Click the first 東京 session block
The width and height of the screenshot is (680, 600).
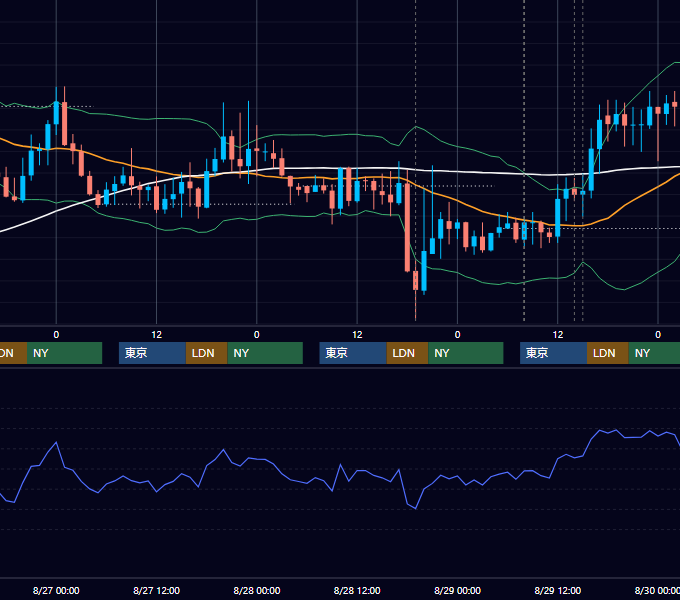click(152, 353)
